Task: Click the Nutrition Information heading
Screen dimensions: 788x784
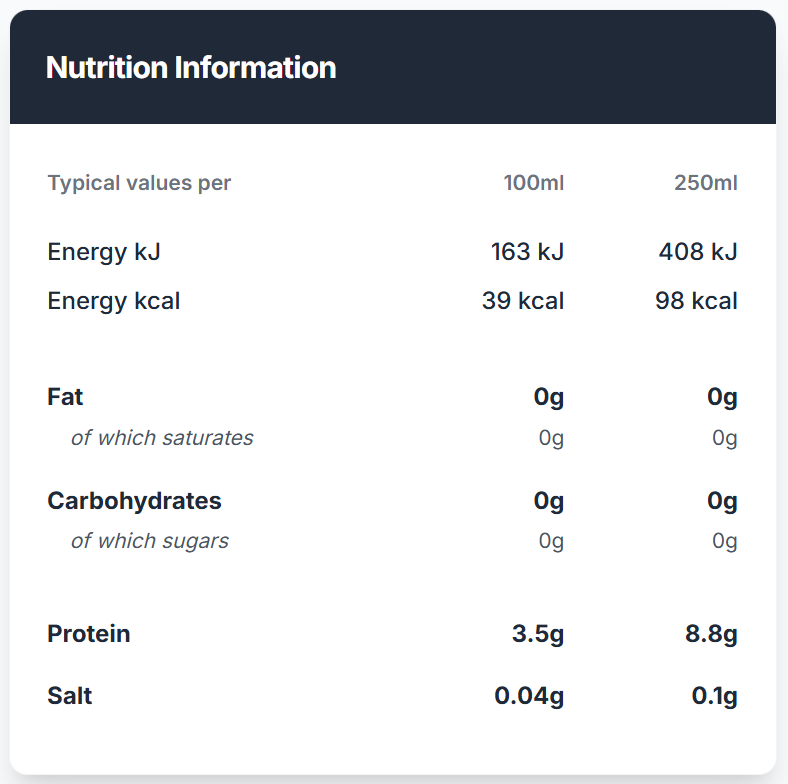Action: click(x=191, y=68)
